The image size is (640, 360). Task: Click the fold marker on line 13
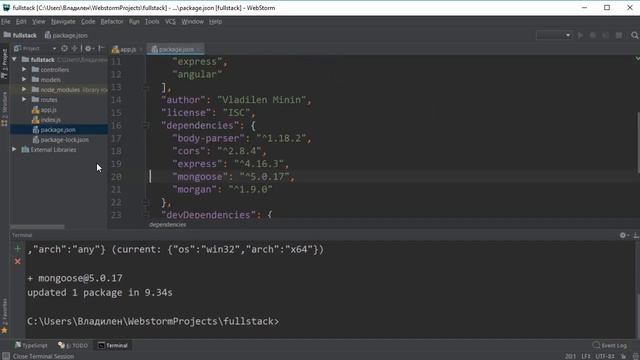click(x=146, y=87)
